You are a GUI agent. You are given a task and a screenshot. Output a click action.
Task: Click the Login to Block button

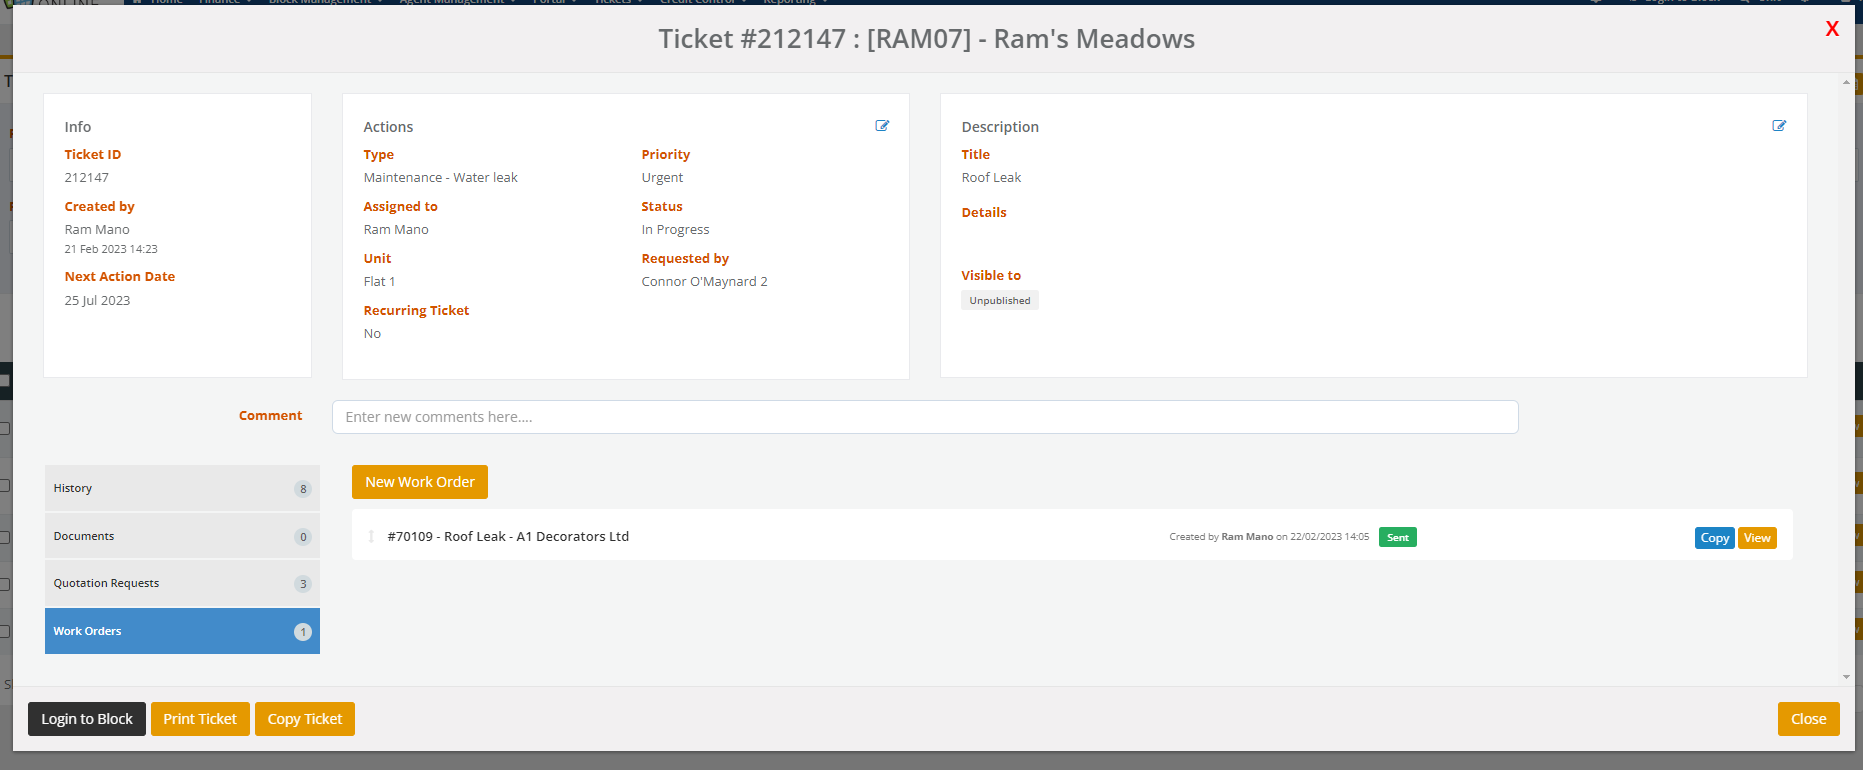tap(87, 719)
